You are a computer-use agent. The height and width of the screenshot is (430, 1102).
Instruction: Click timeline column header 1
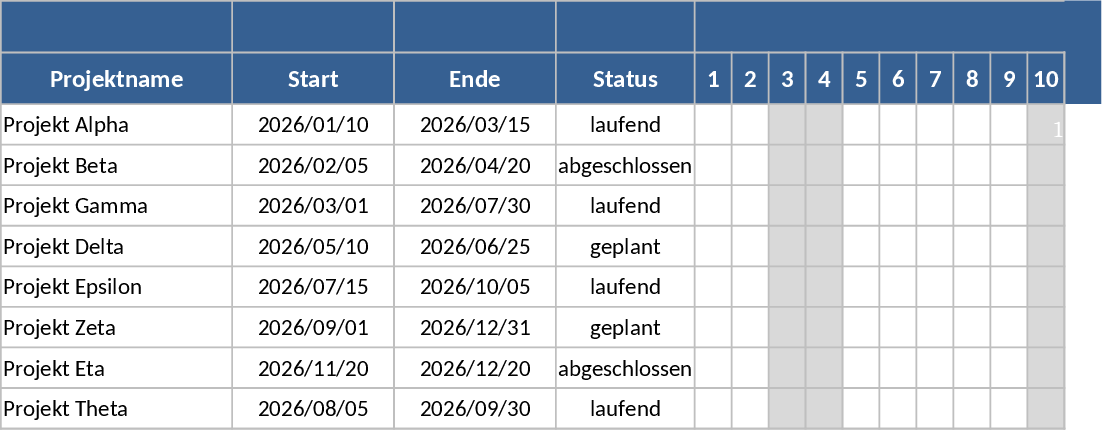(713, 79)
